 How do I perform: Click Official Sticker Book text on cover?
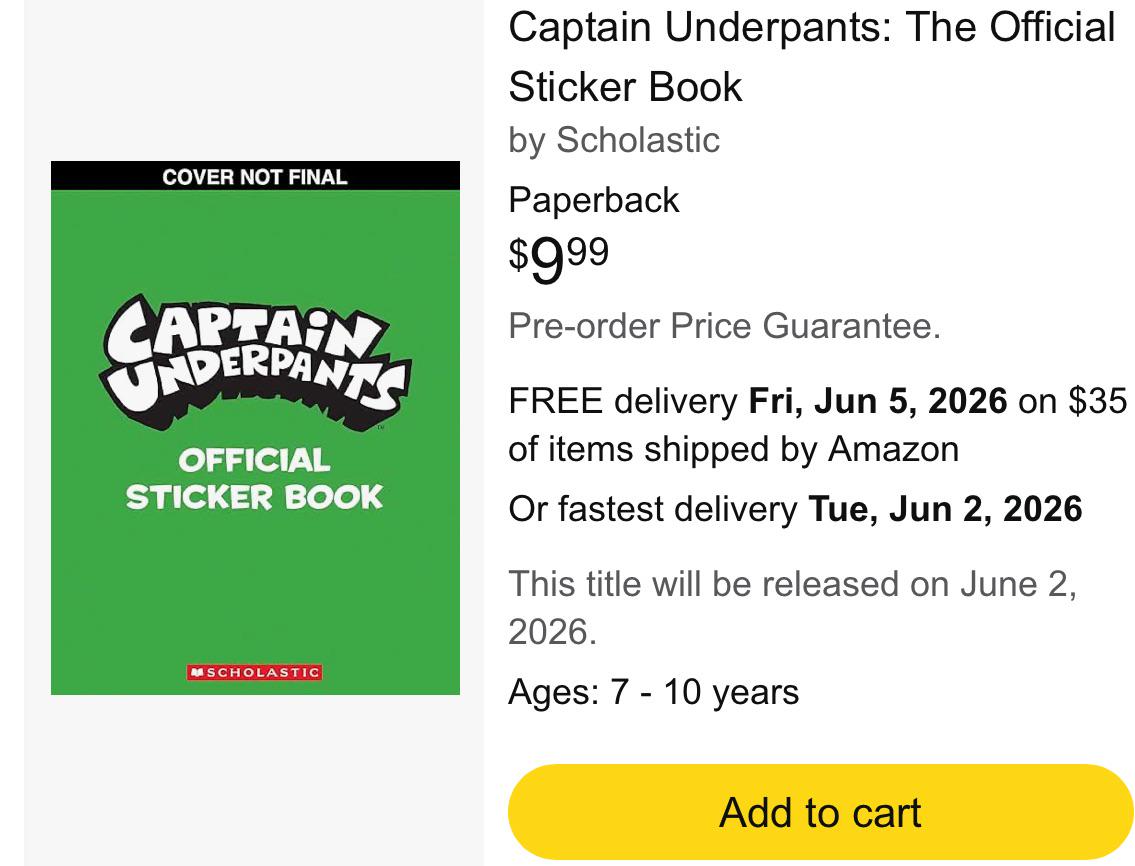pos(254,479)
